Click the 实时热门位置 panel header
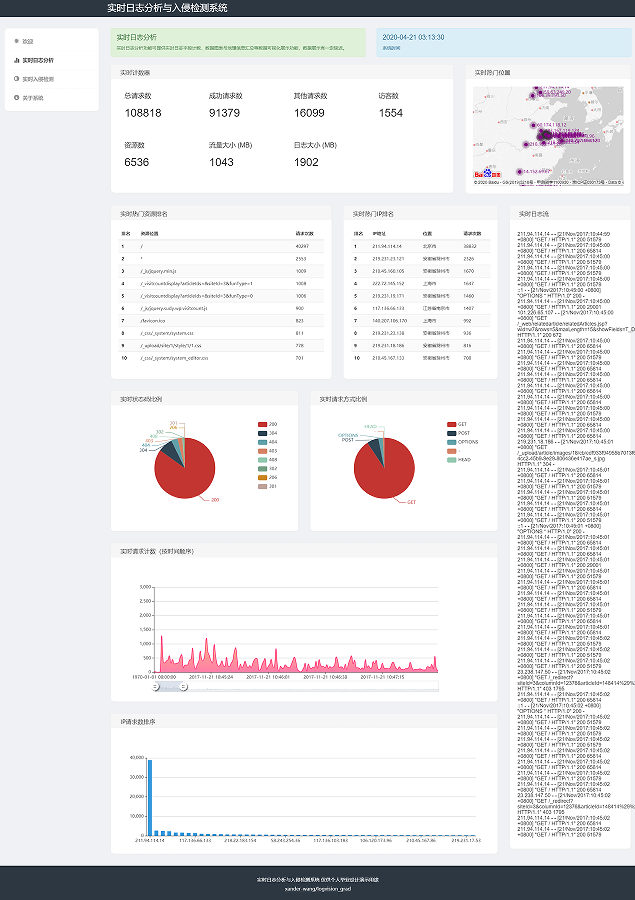The width and height of the screenshot is (635, 900). point(548,72)
